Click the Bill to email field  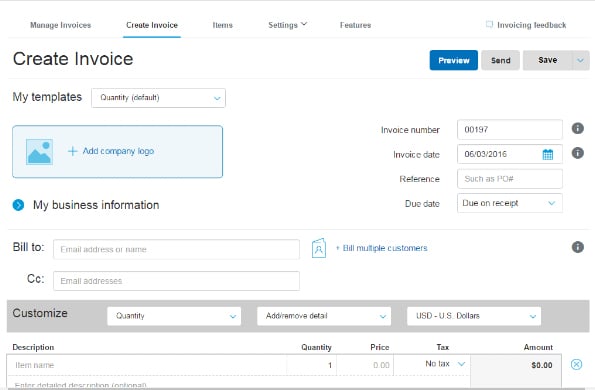pos(176,249)
